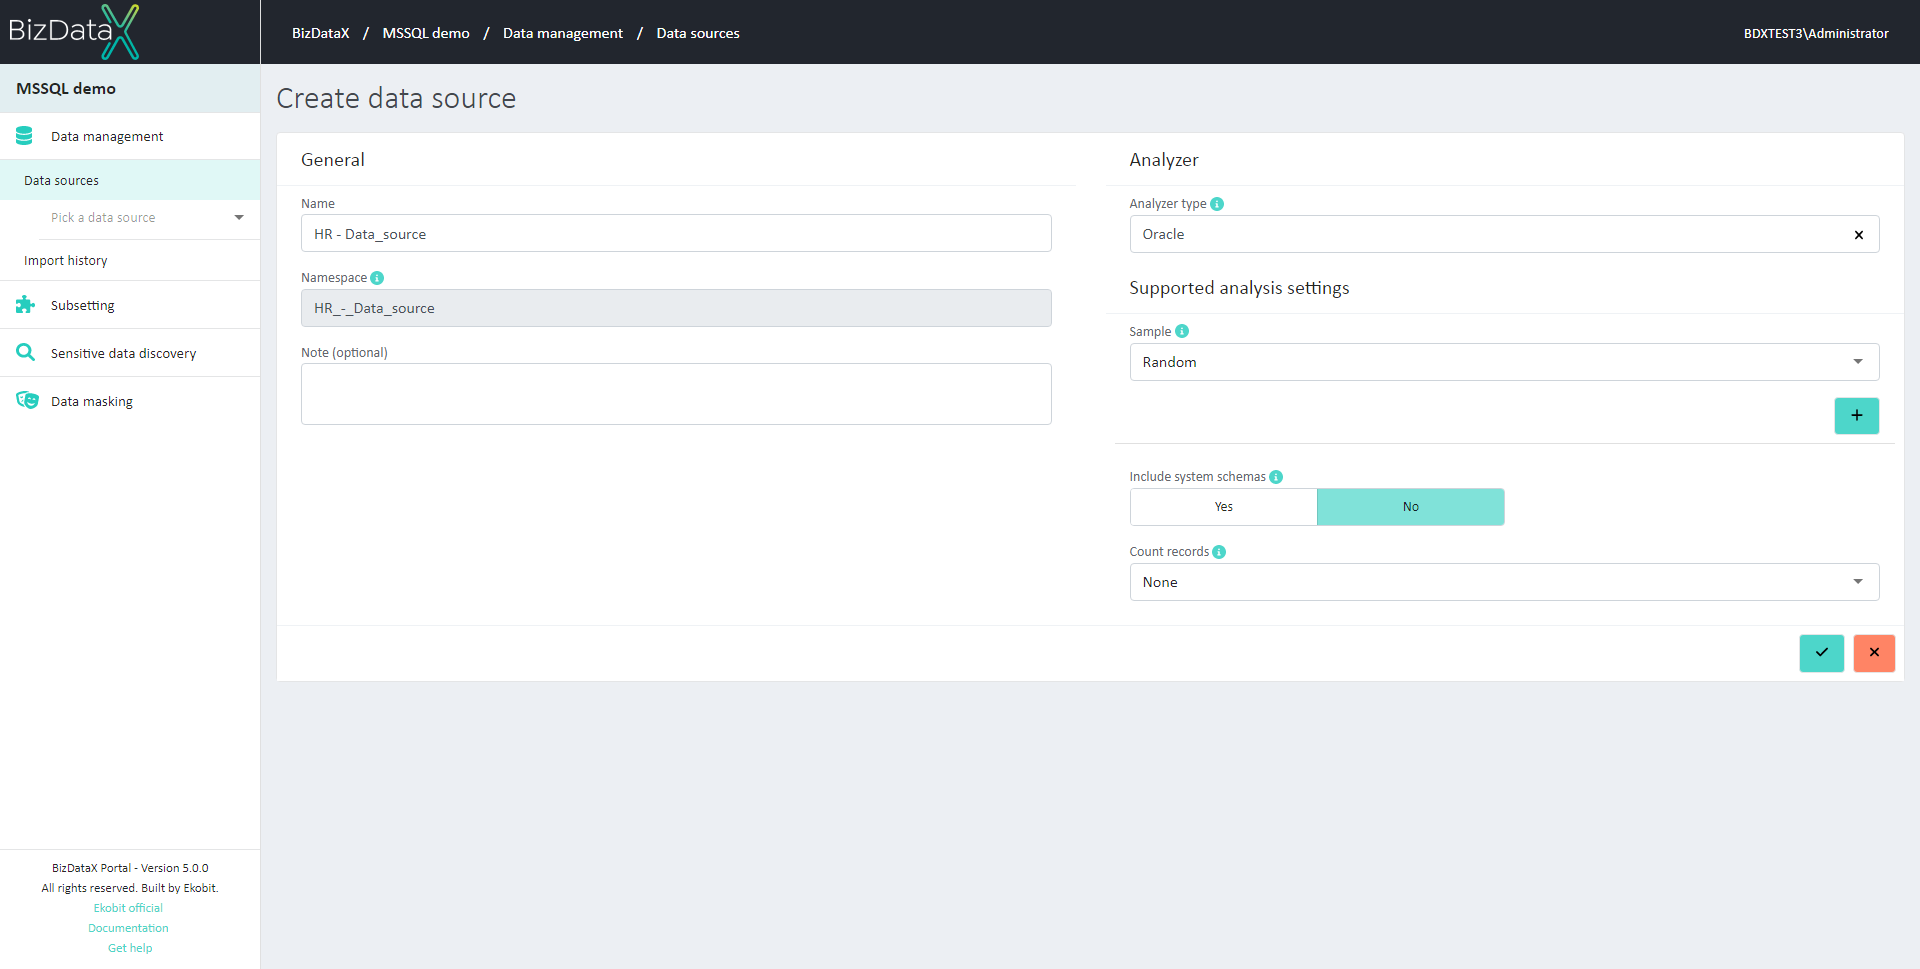Click MSSQL demo breadcrumb link
Screen dimensions: 1920x969
[x=426, y=33]
